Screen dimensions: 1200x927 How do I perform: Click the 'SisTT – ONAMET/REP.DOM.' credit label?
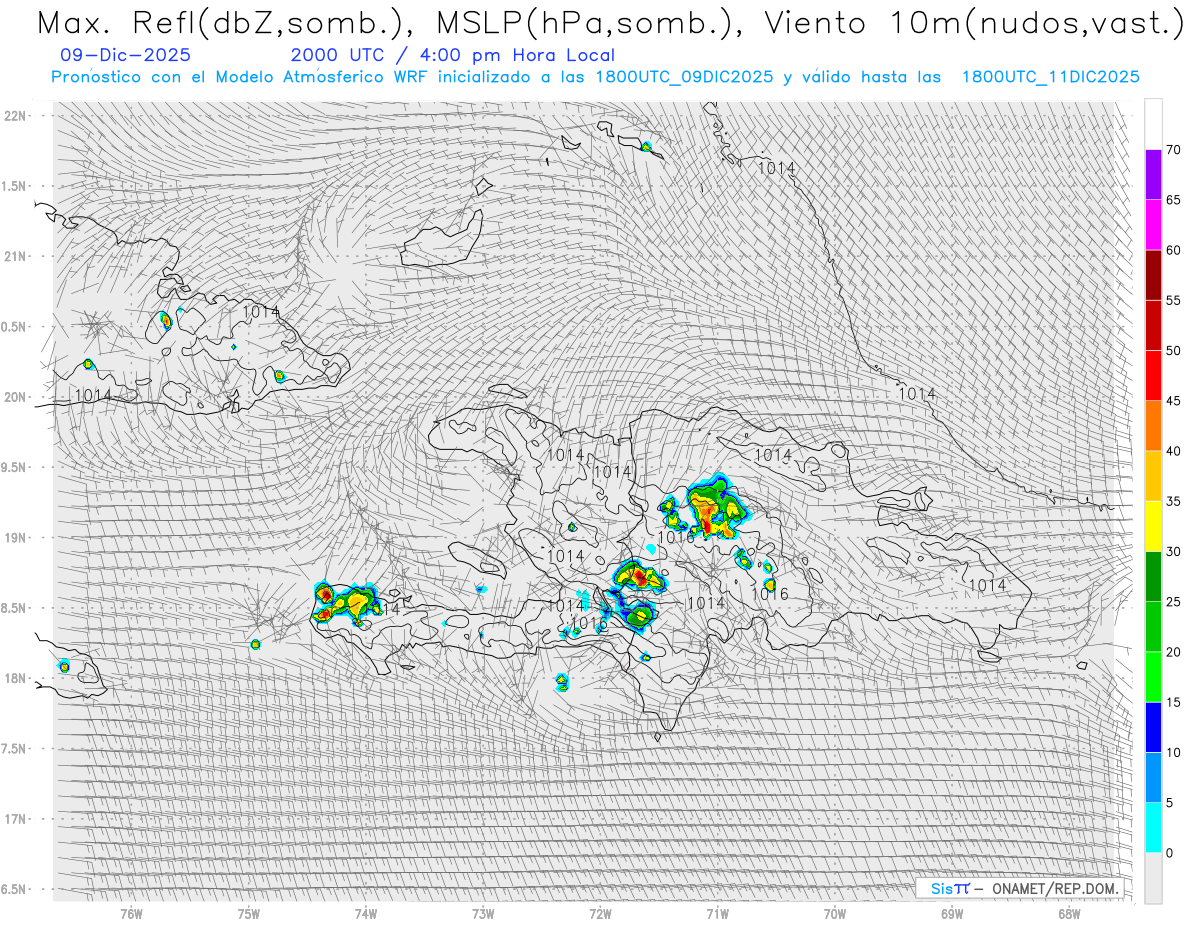pyautogui.click(x=1020, y=888)
